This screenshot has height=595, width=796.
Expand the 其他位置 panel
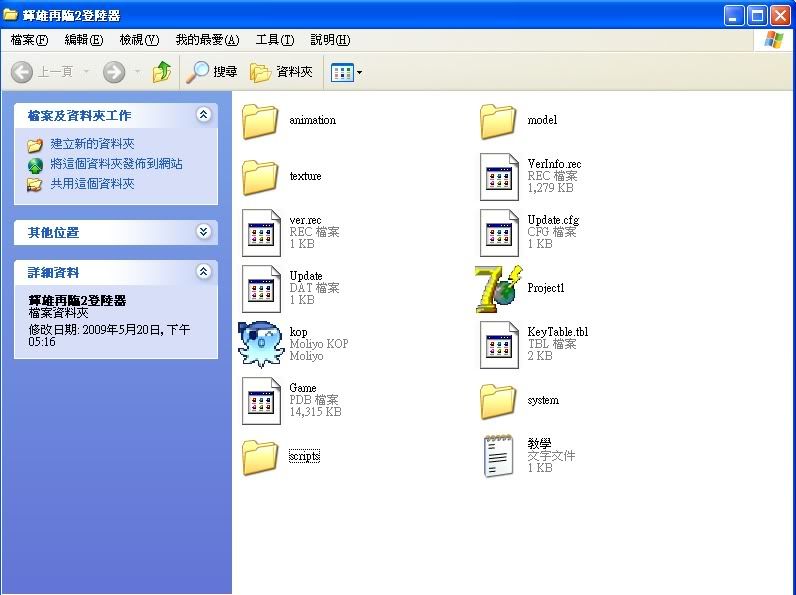[x=204, y=232]
